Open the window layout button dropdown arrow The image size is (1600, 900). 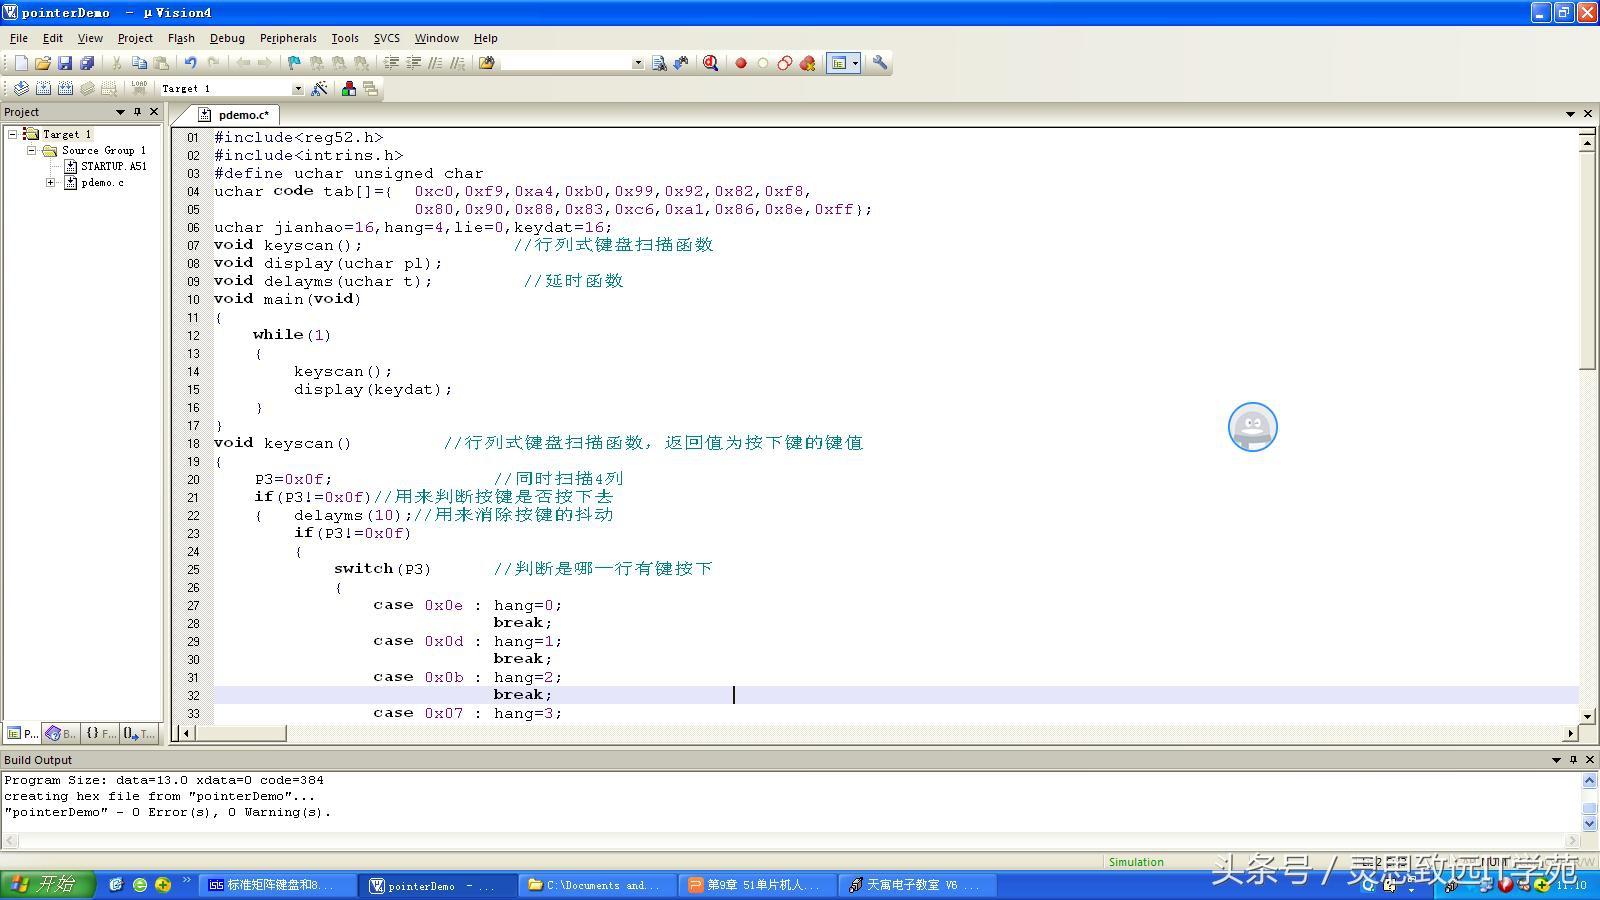click(x=855, y=63)
